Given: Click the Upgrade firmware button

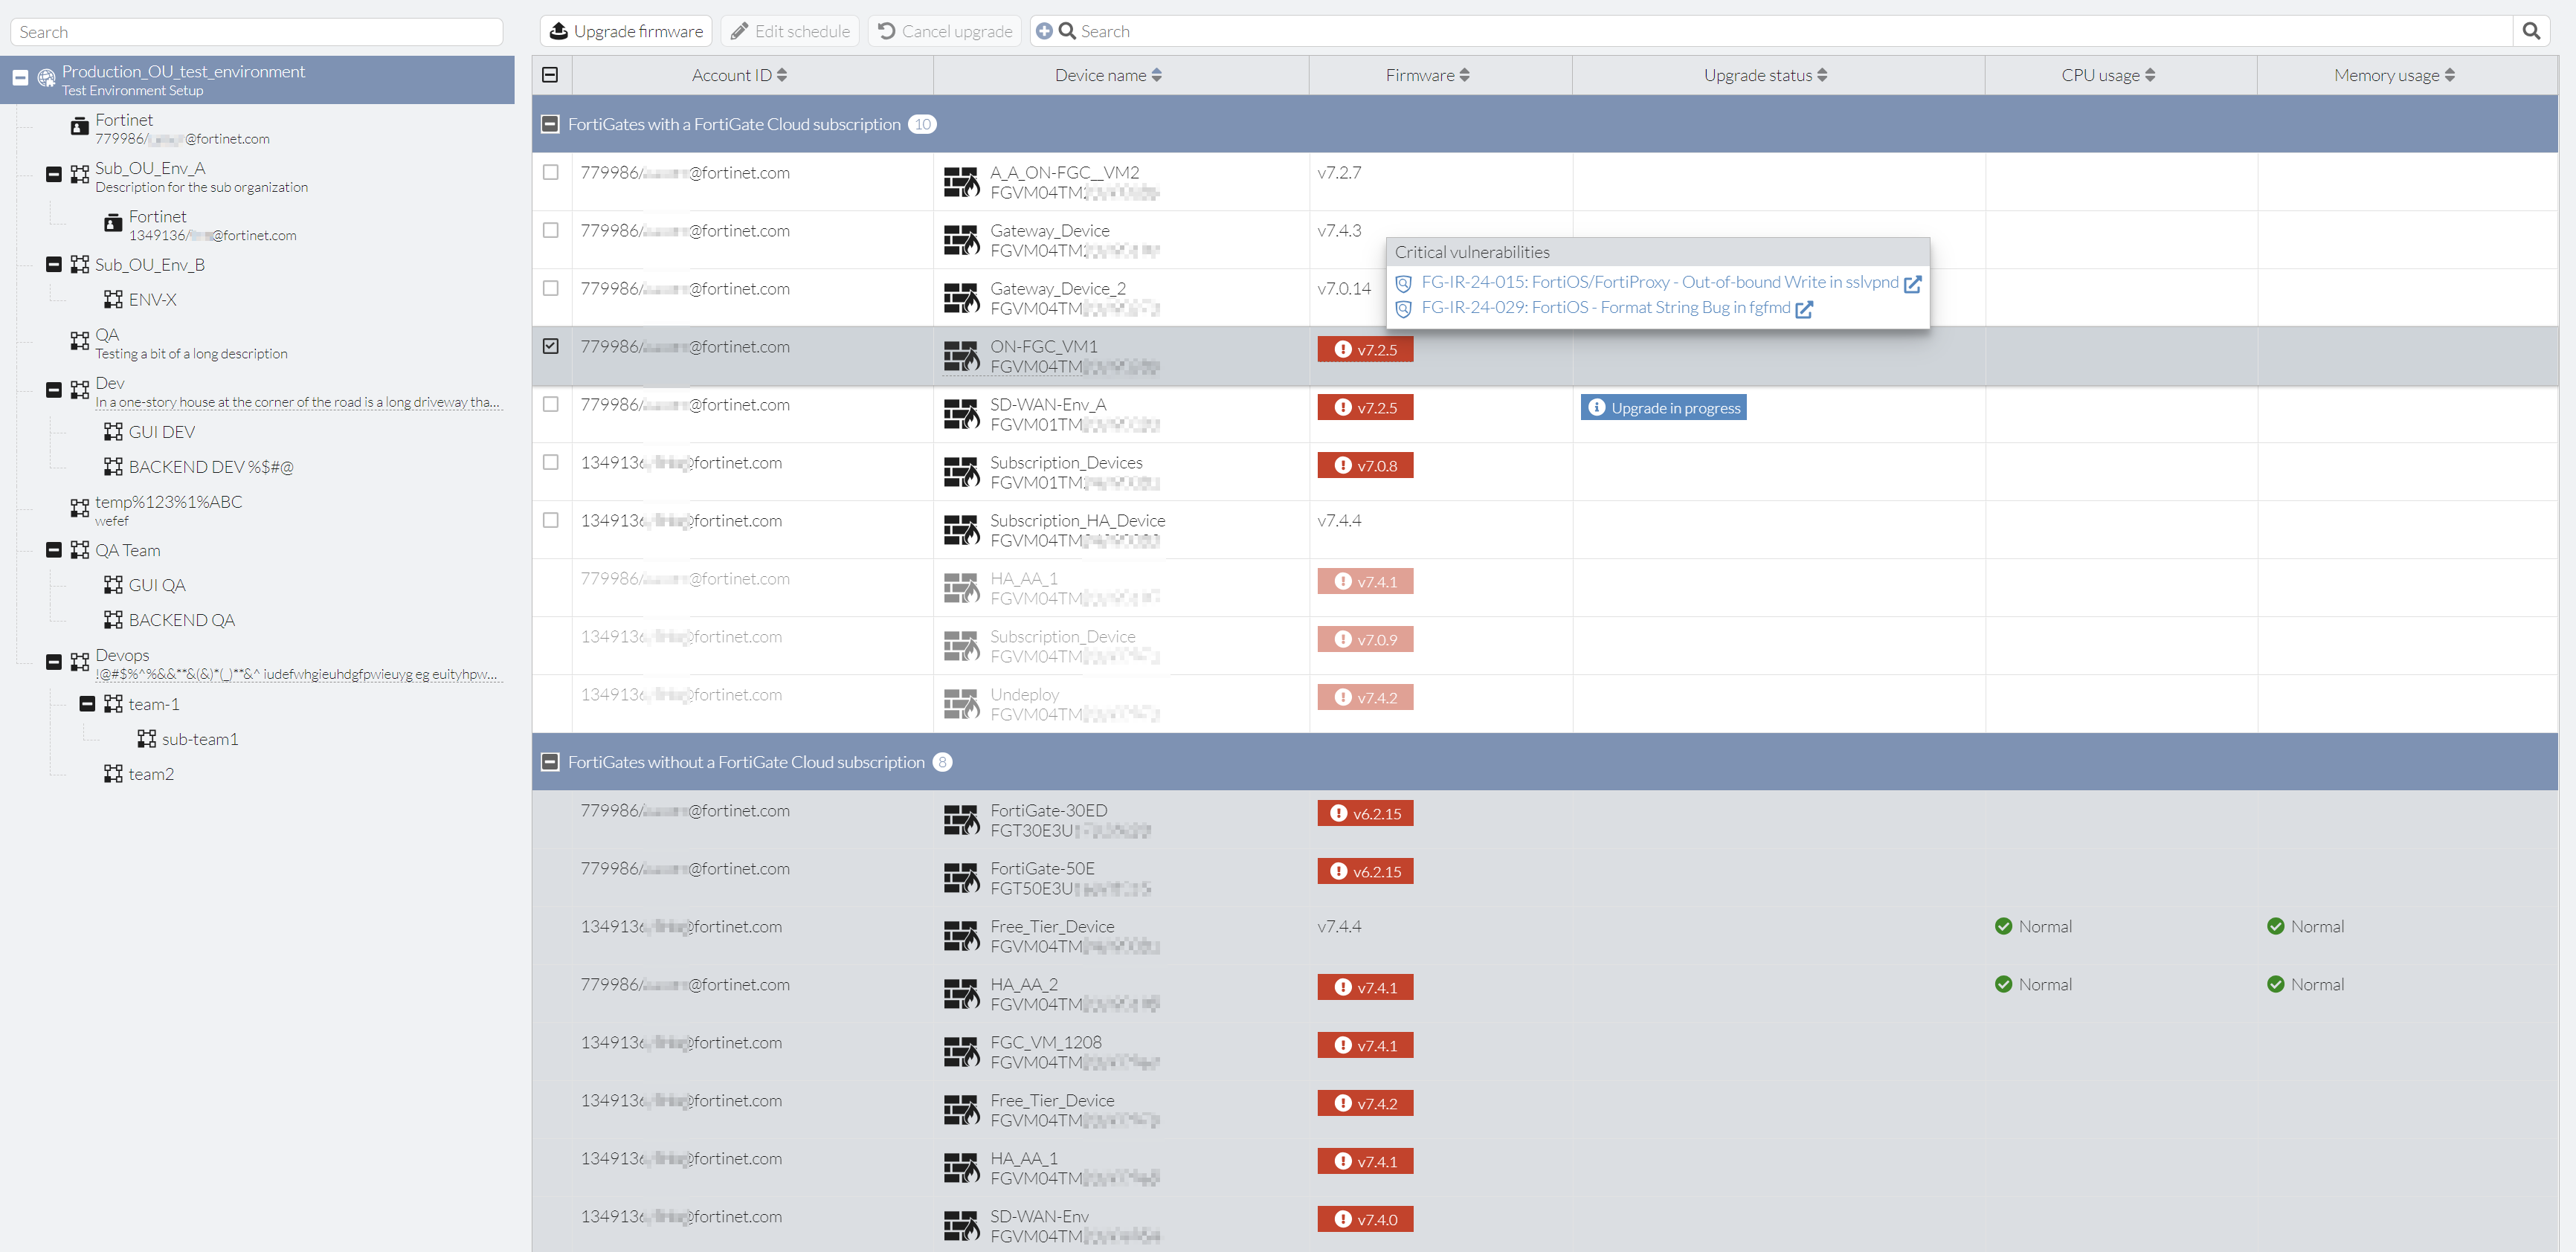Looking at the screenshot, I should tap(626, 31).
